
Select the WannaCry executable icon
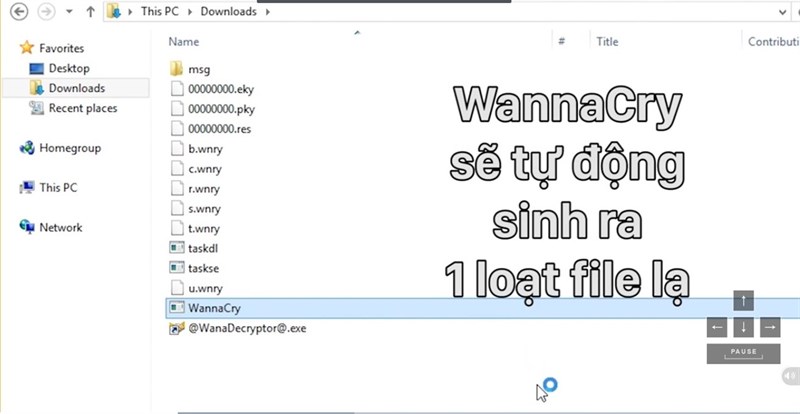click(177, 308)
